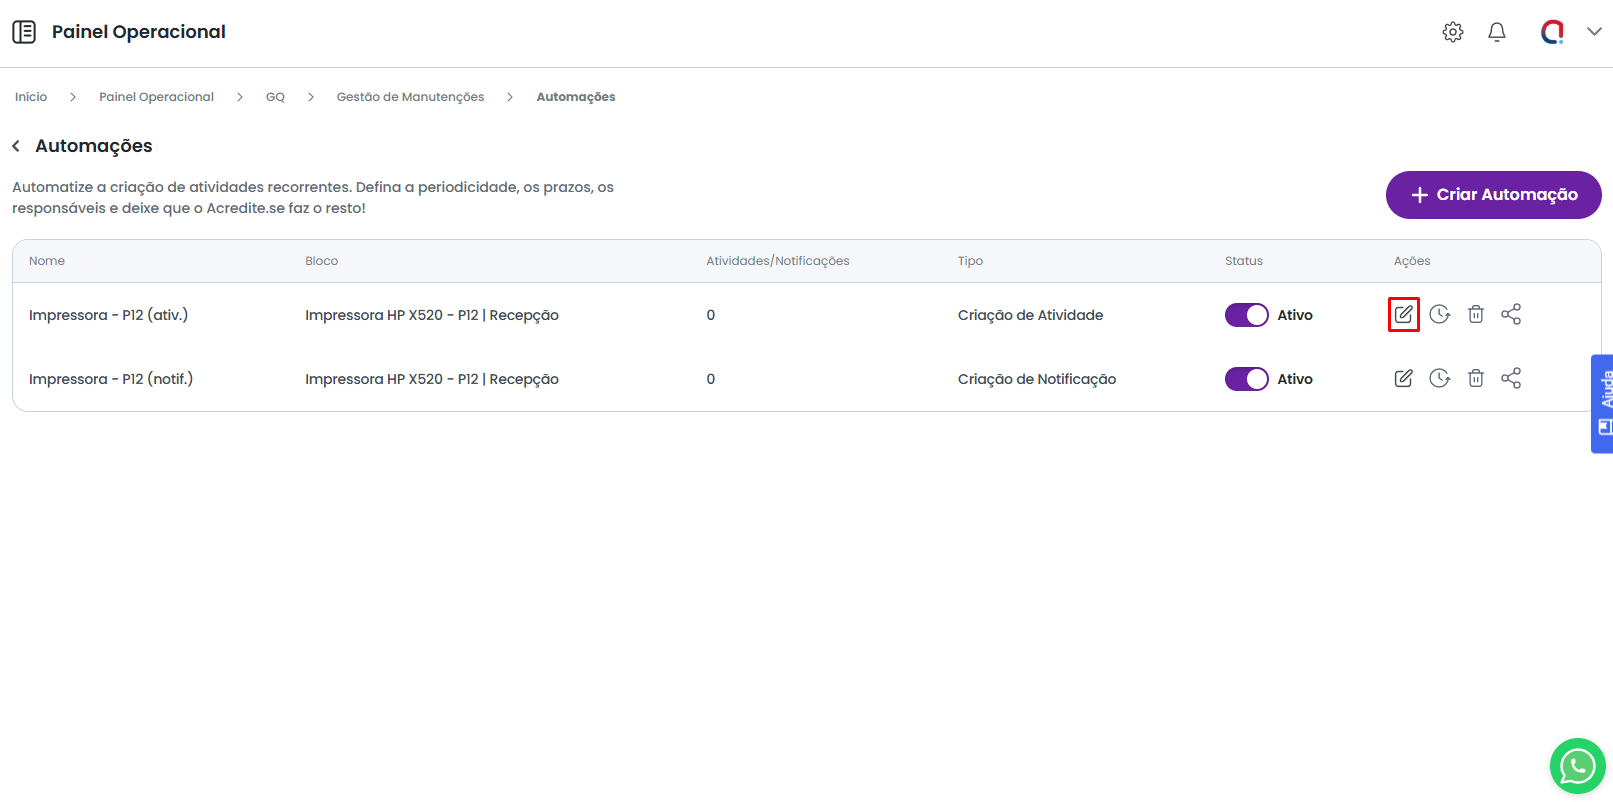Open the settings gear in header
The width and height of the screenshot is (1613, 802).
pos(1452,32)
